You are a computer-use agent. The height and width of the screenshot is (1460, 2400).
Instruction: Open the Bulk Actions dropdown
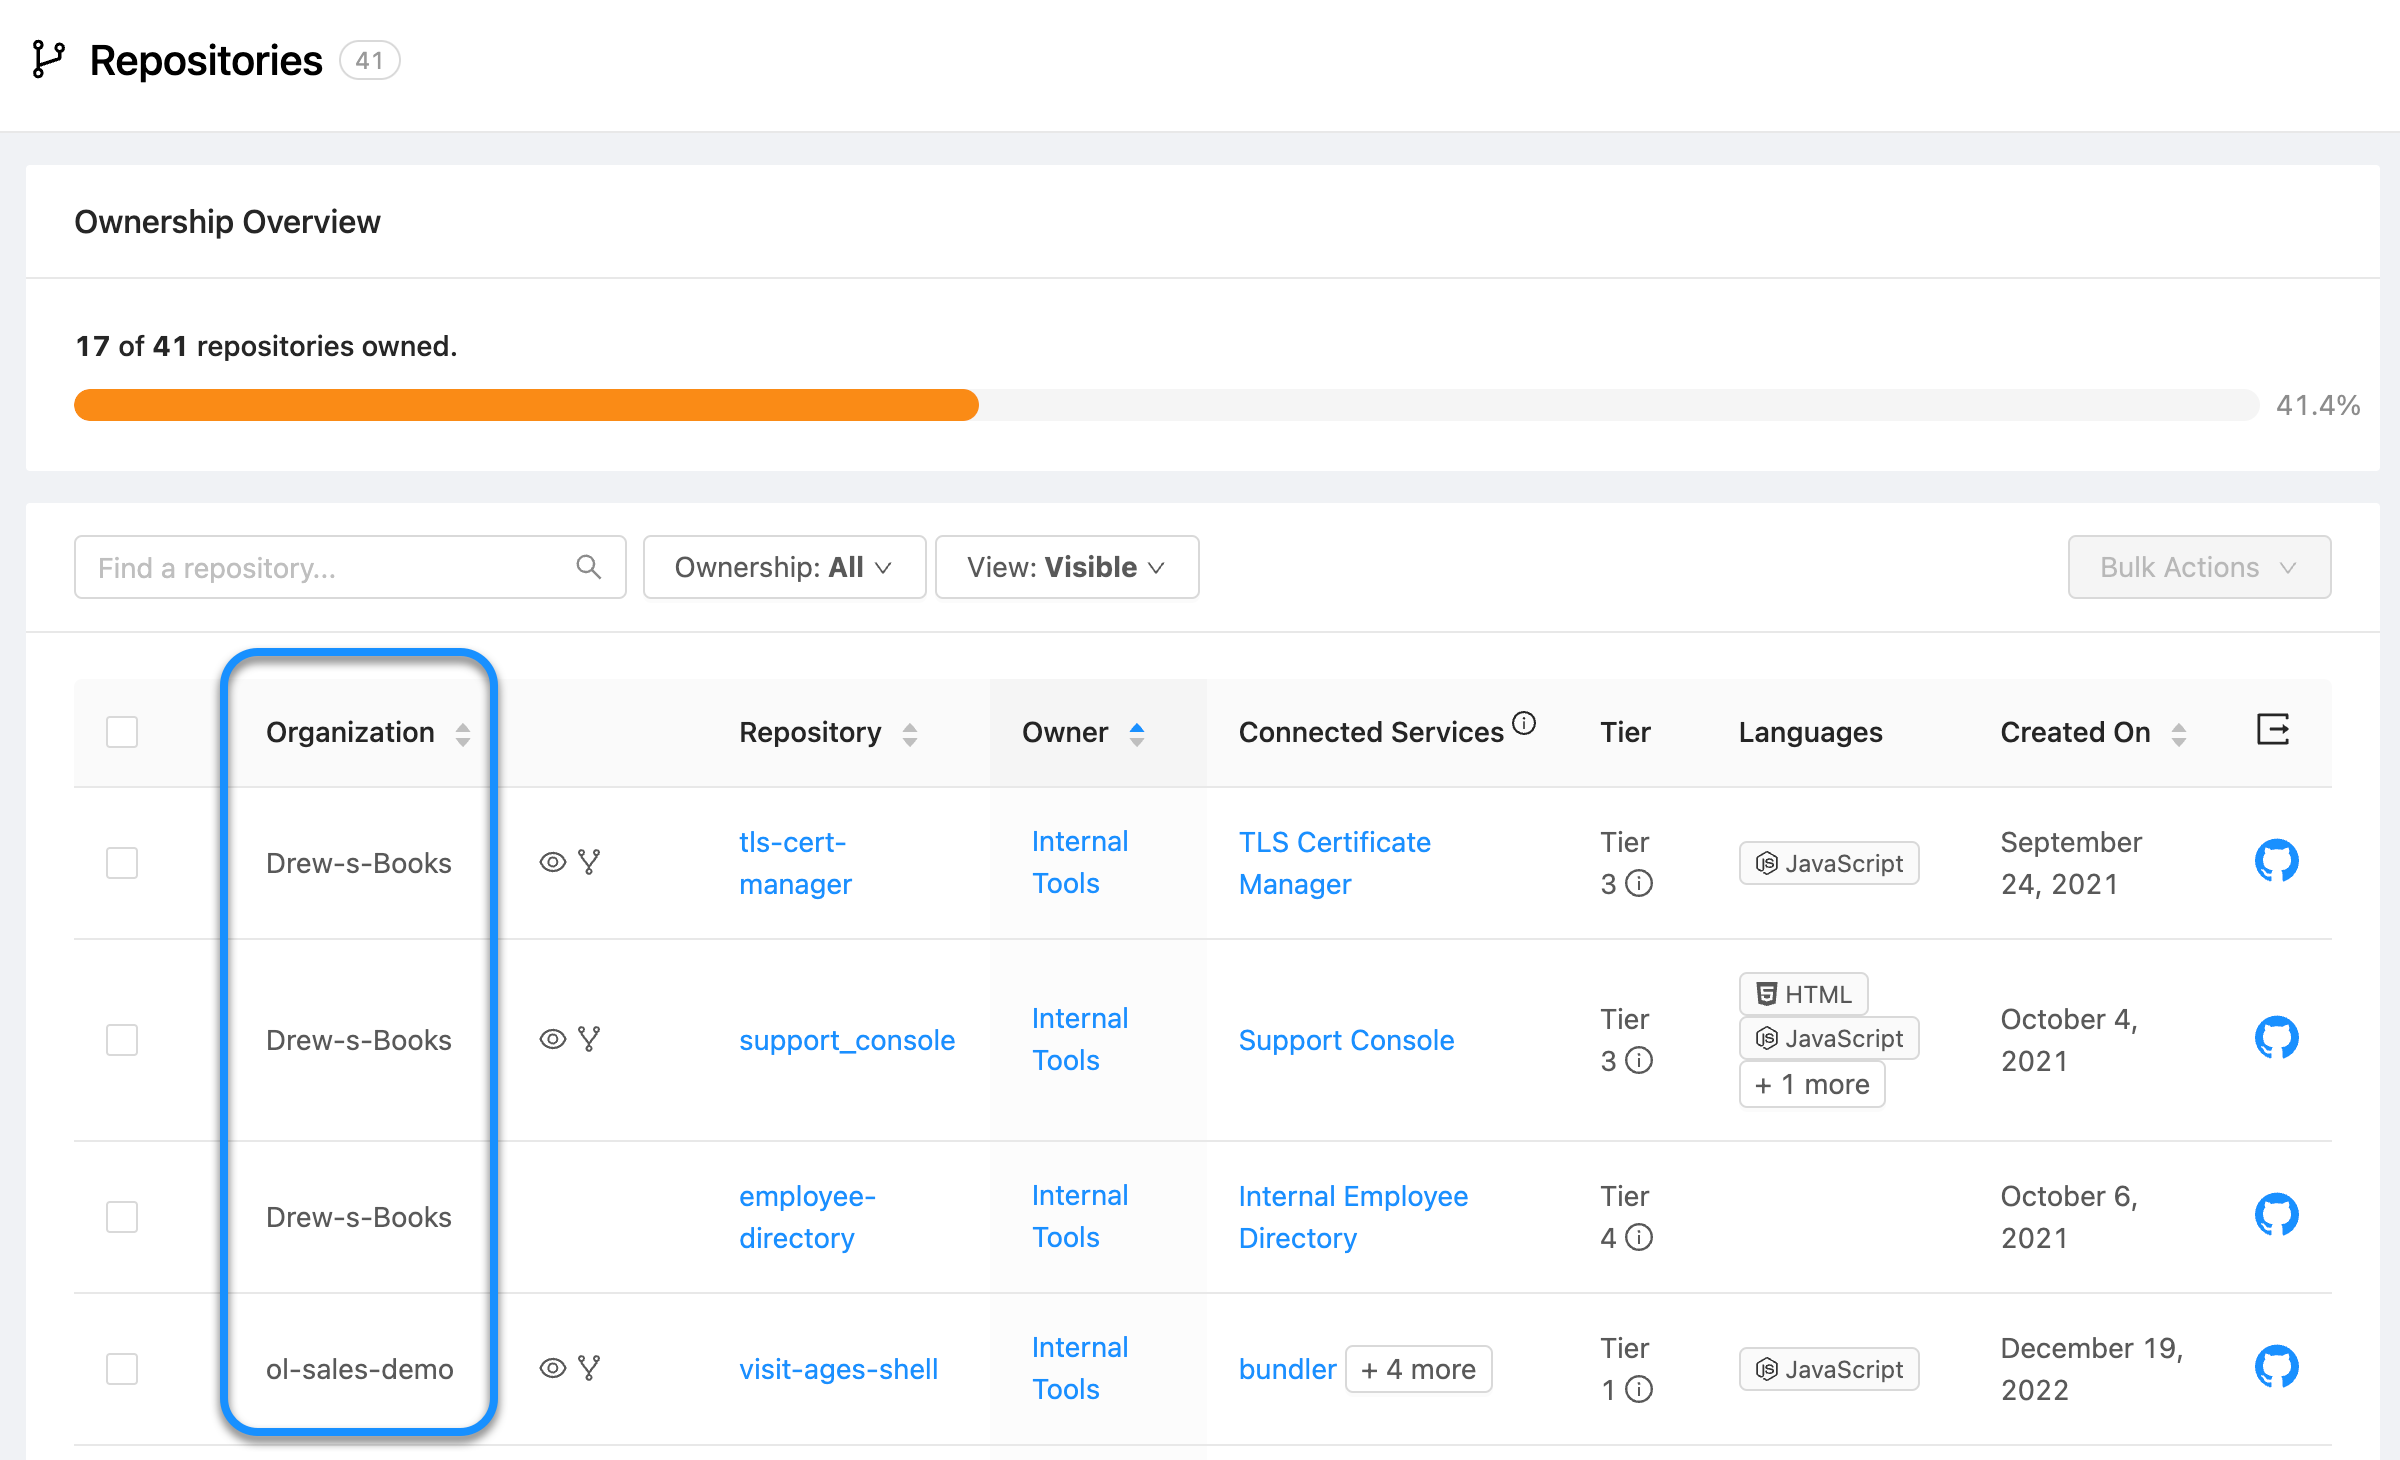(2198, 567)
